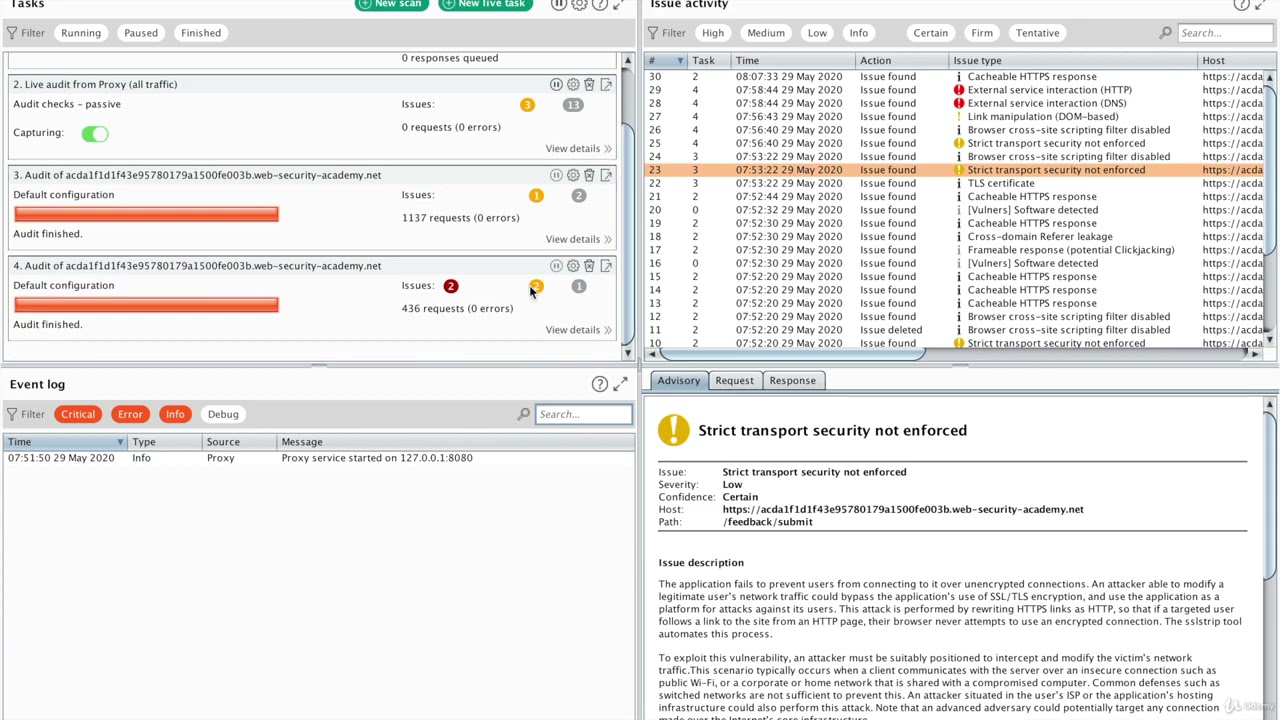The image size is (1280, 720).
Task: Switch to the Request tab
Action: [734, 381]
